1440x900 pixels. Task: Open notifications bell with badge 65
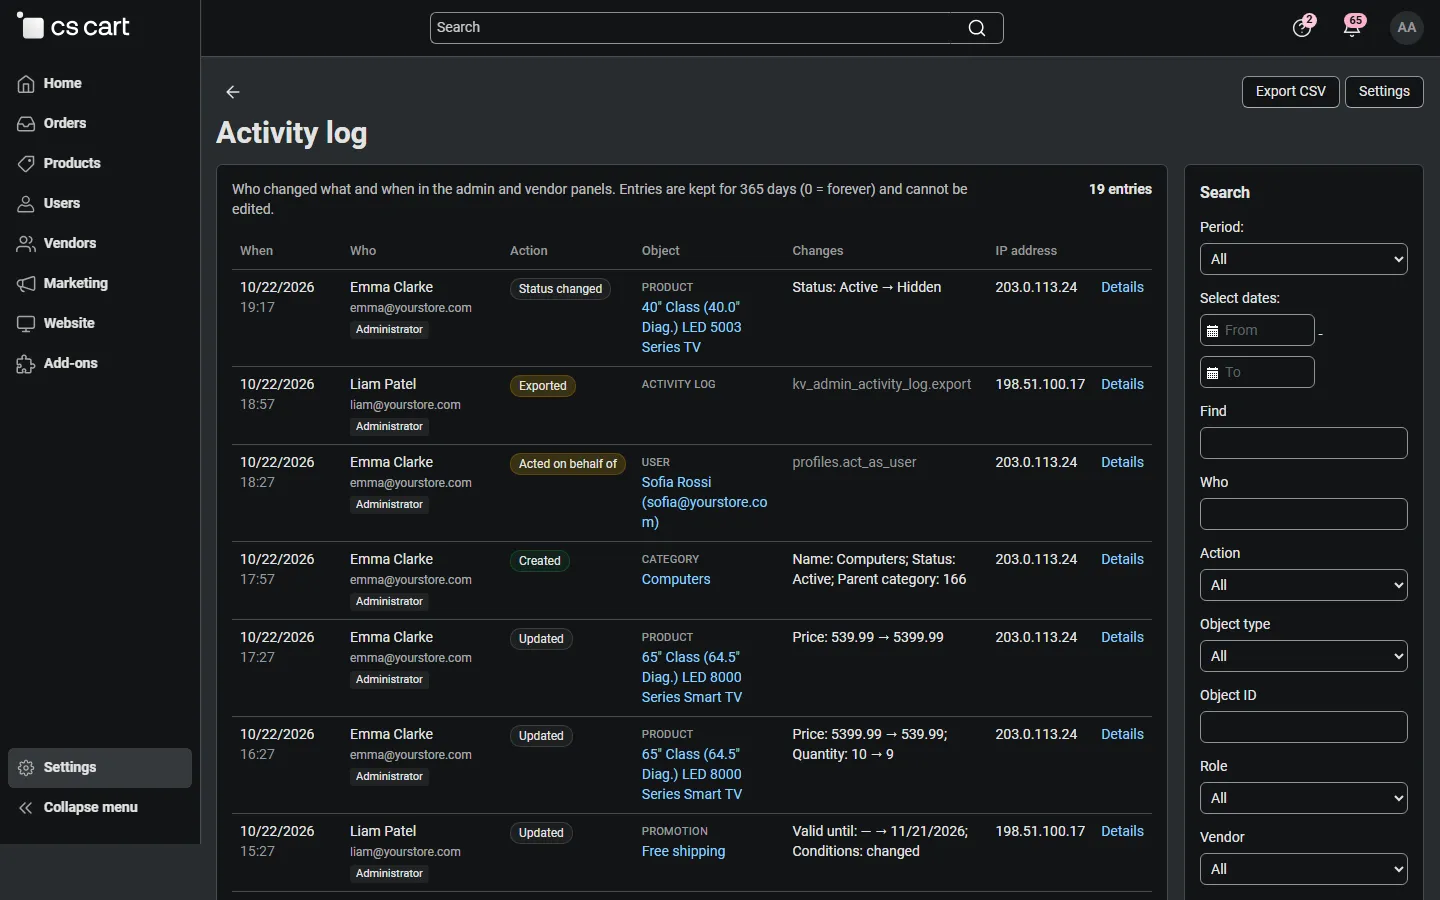tap(1353, 27)
